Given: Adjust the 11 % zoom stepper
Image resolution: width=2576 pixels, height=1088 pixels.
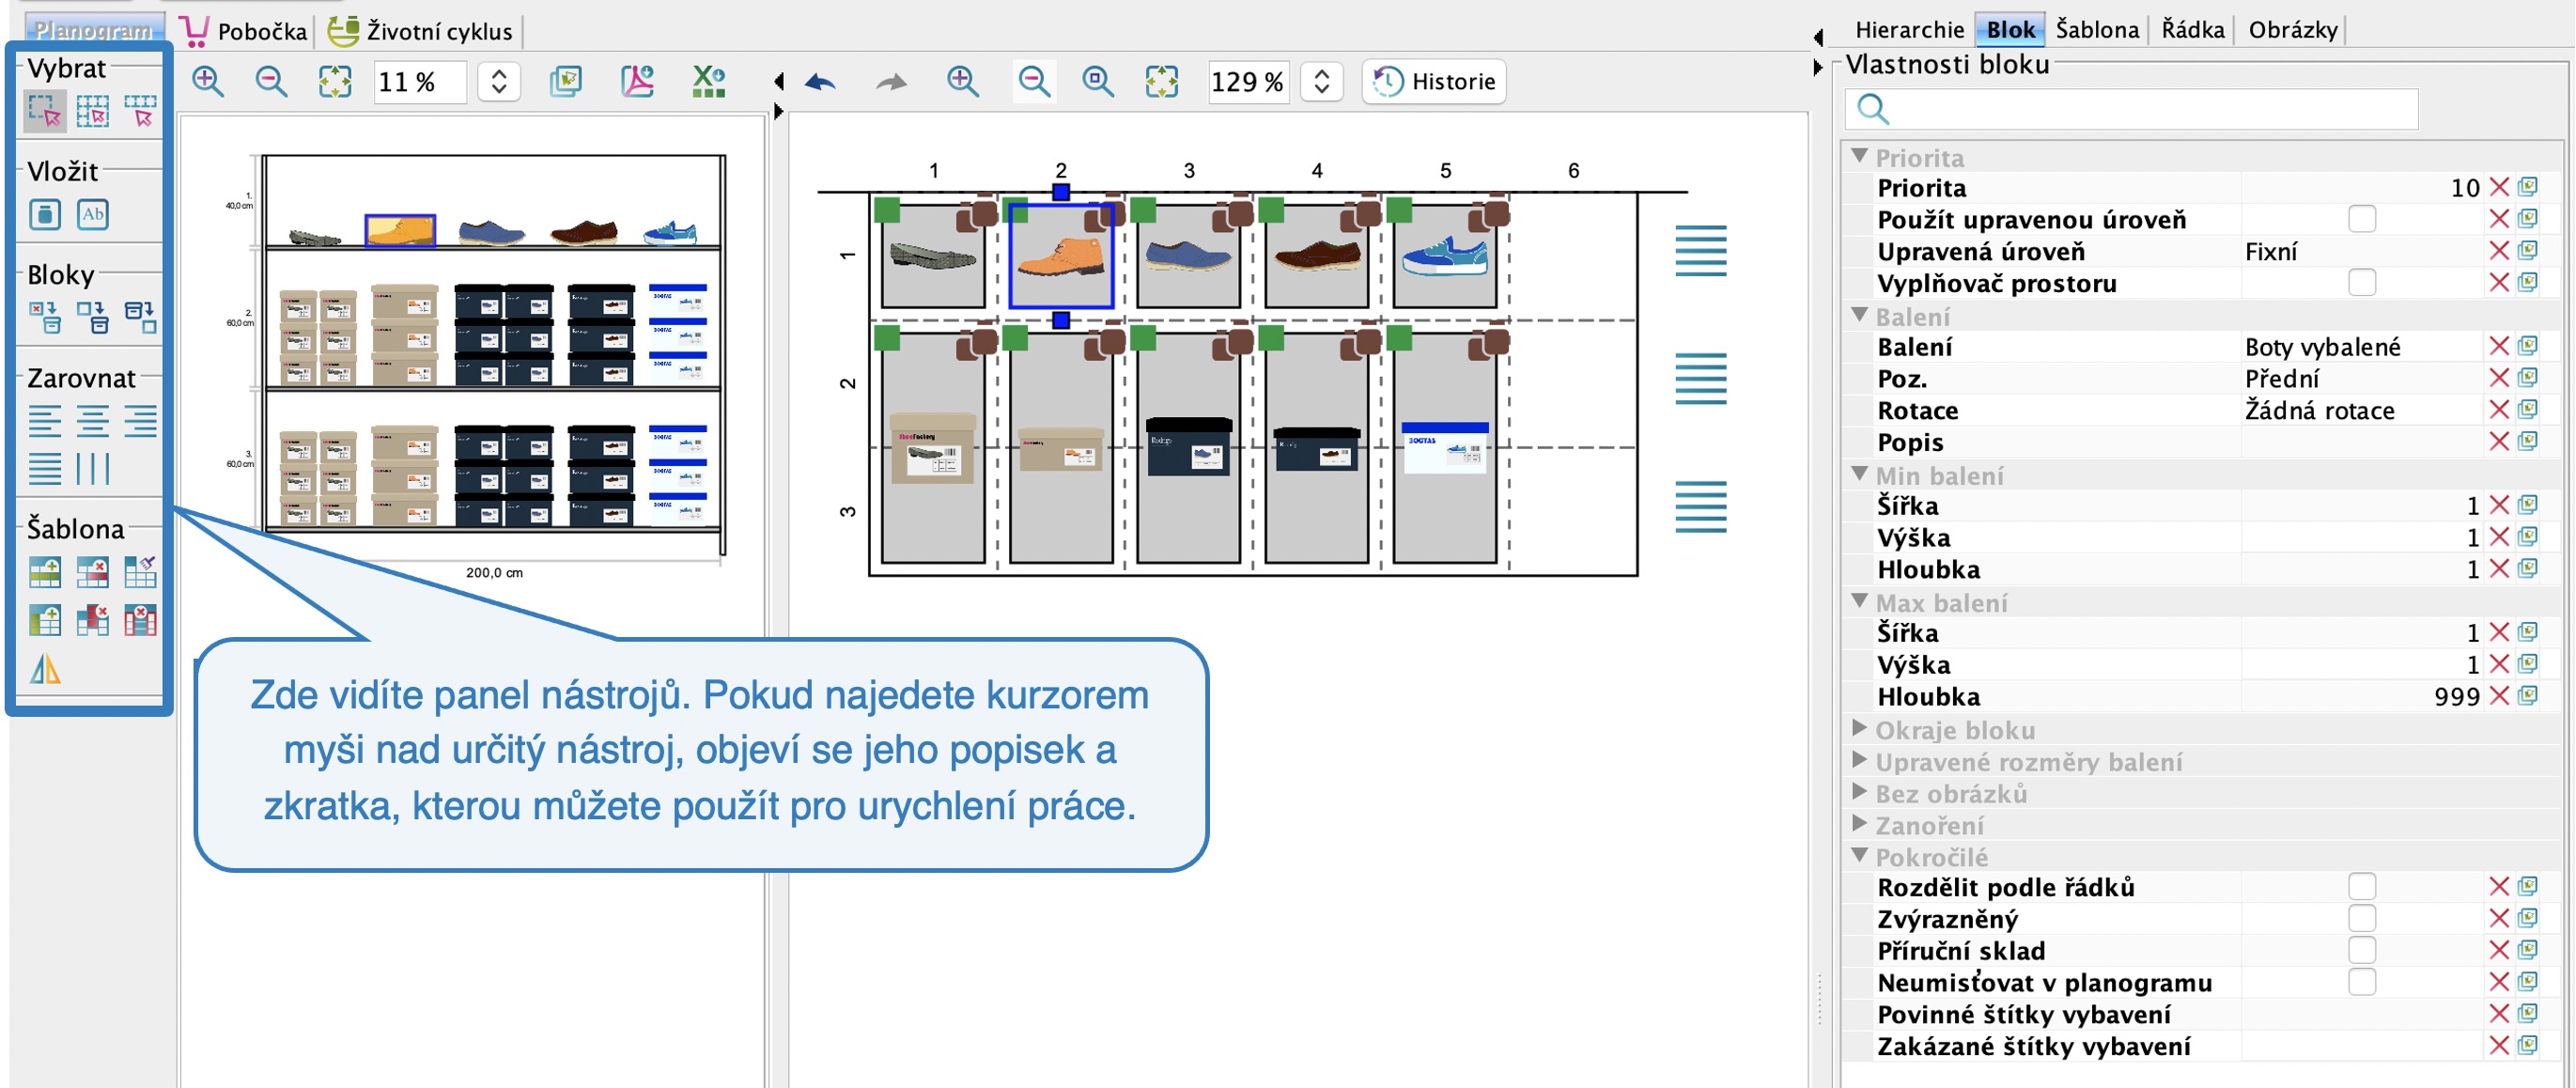Looking at the screenshot, I should click(x=499, y=81).
